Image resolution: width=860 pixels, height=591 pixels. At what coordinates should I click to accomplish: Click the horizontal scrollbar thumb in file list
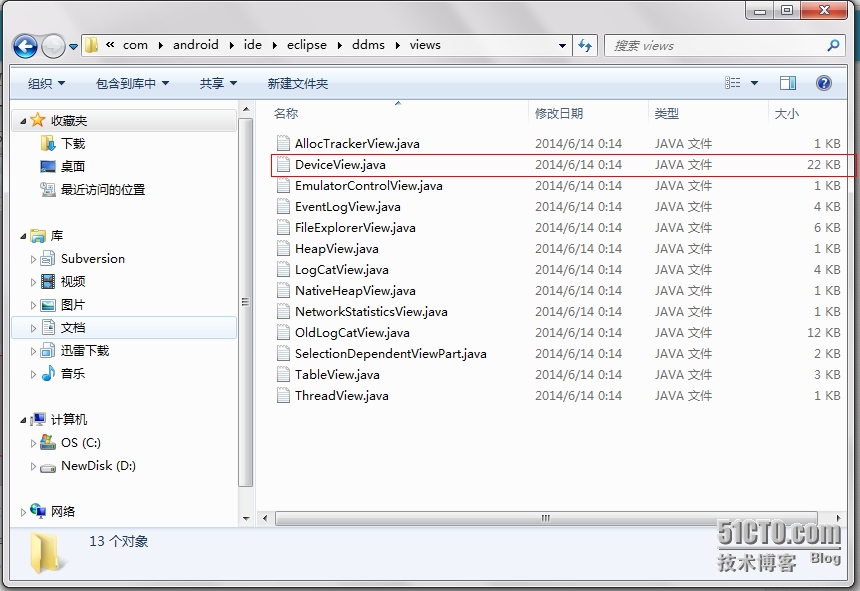pyautogui.click(x=546, y=518)
